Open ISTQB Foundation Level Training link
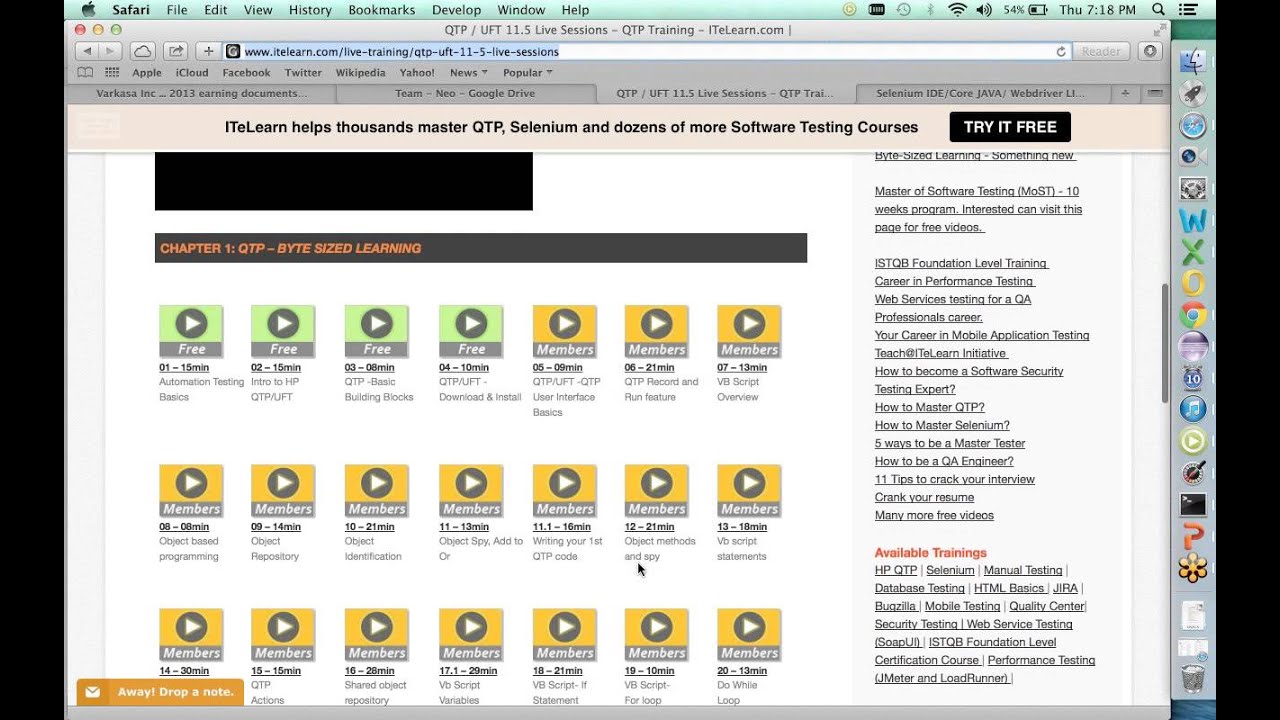This screenshot has height=720, width=1280. coord(961,263)
